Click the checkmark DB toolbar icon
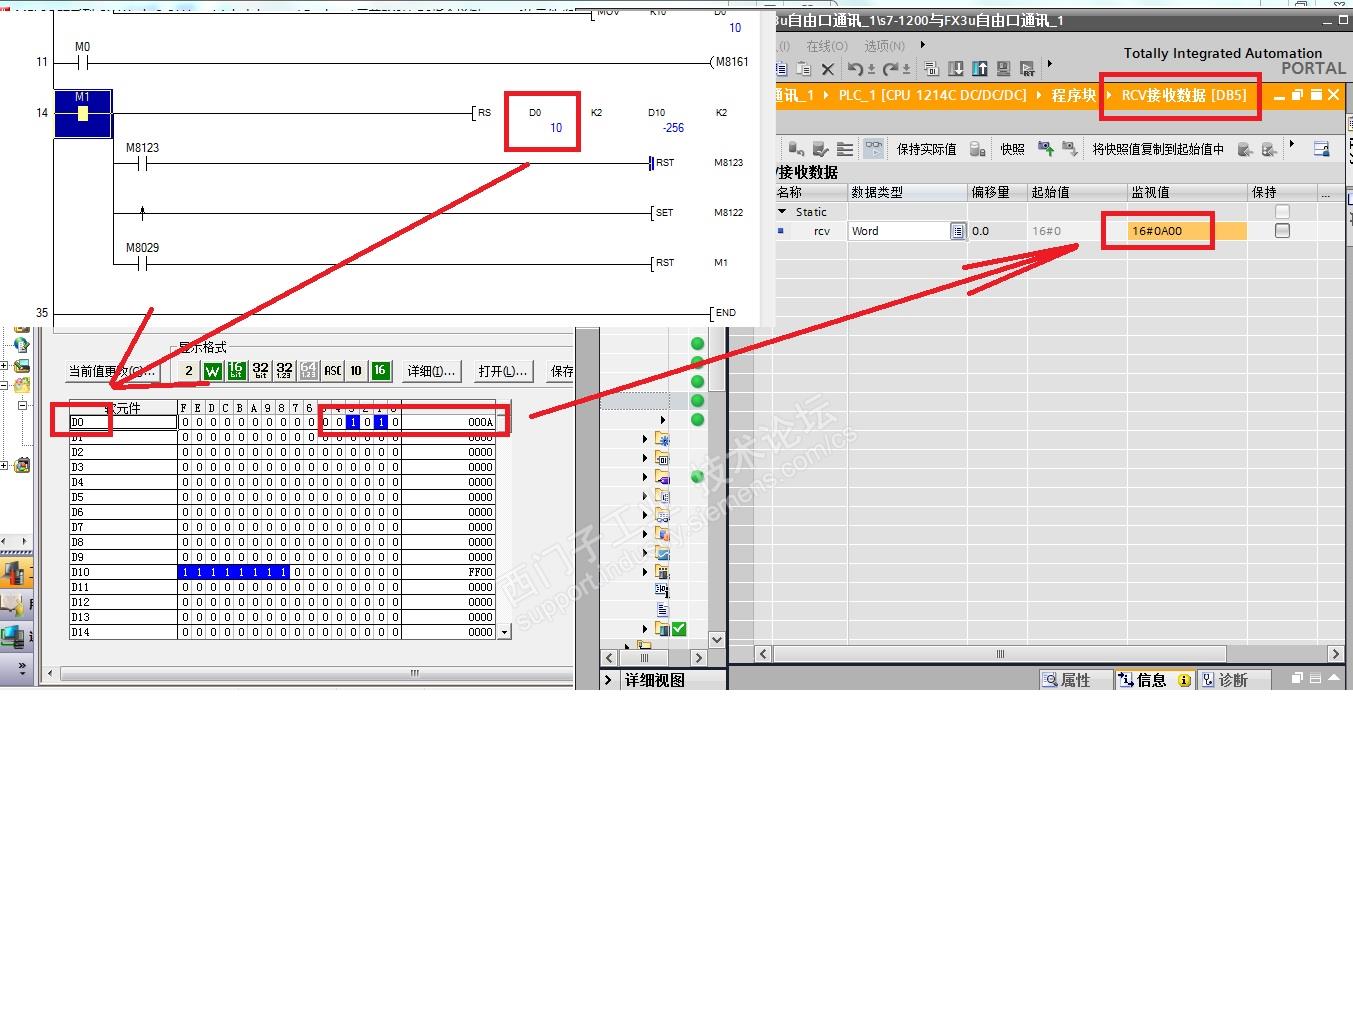This screenshot has width=1353, height=1024. tap(821, 149)
